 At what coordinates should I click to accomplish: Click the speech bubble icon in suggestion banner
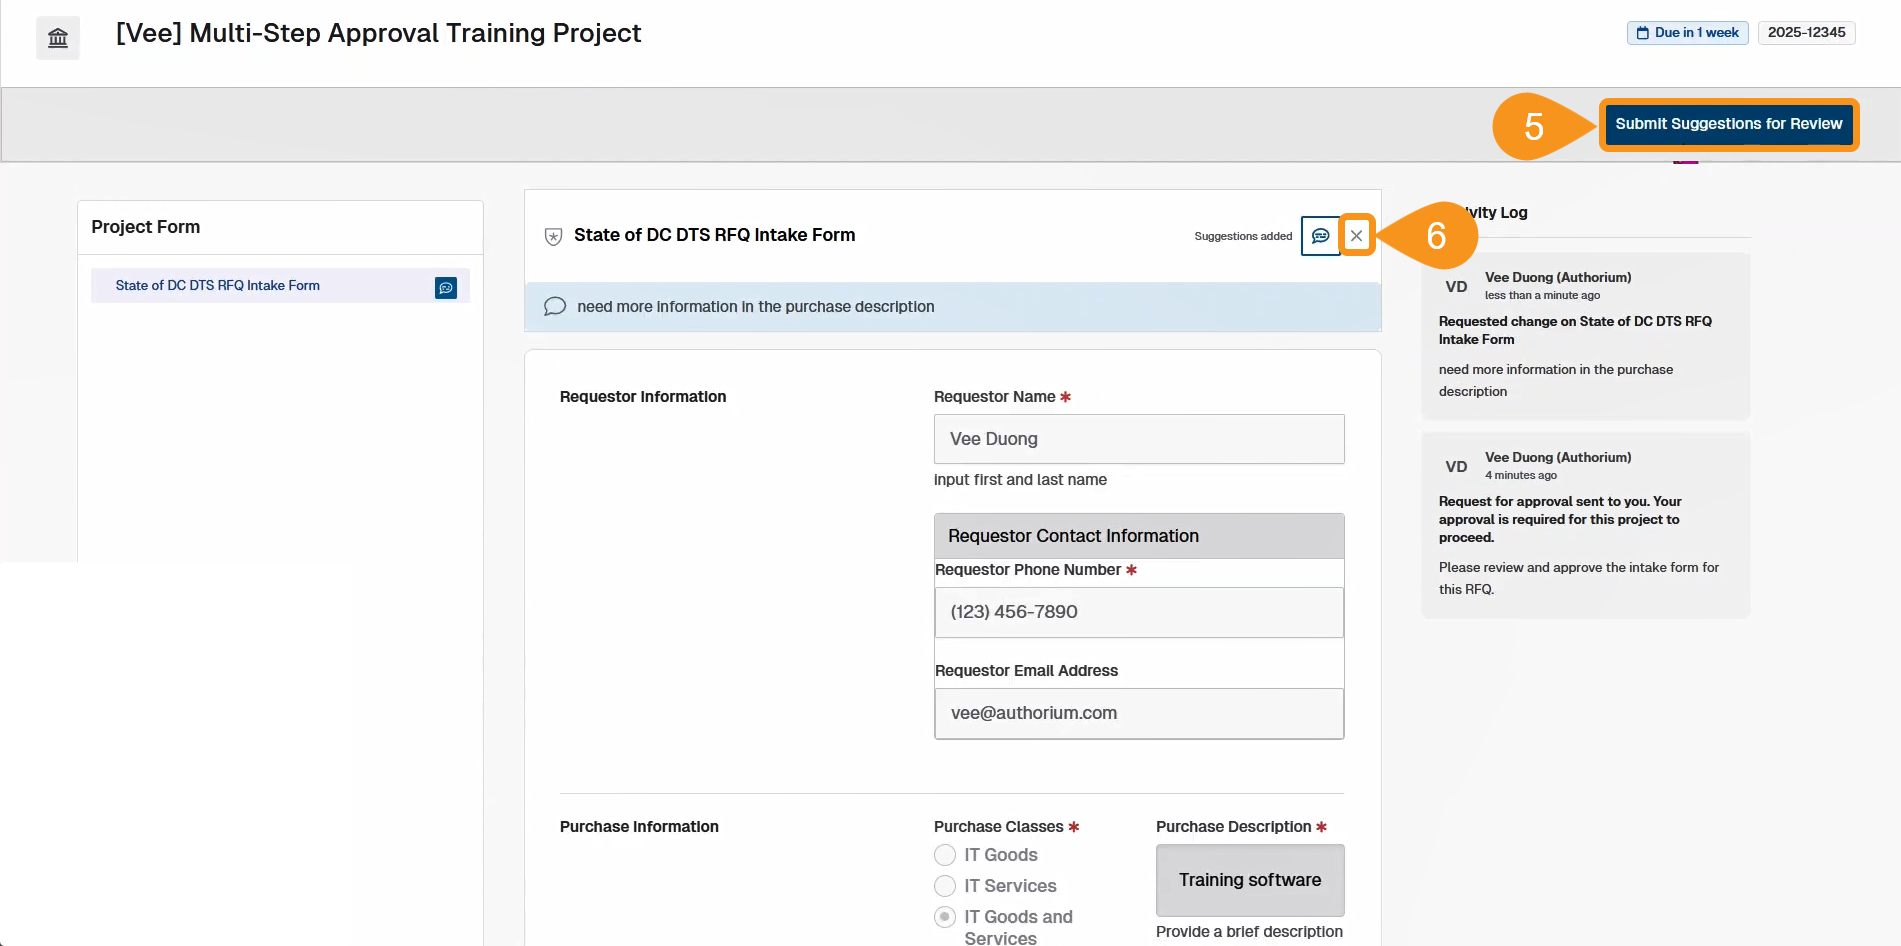point(555,306)
